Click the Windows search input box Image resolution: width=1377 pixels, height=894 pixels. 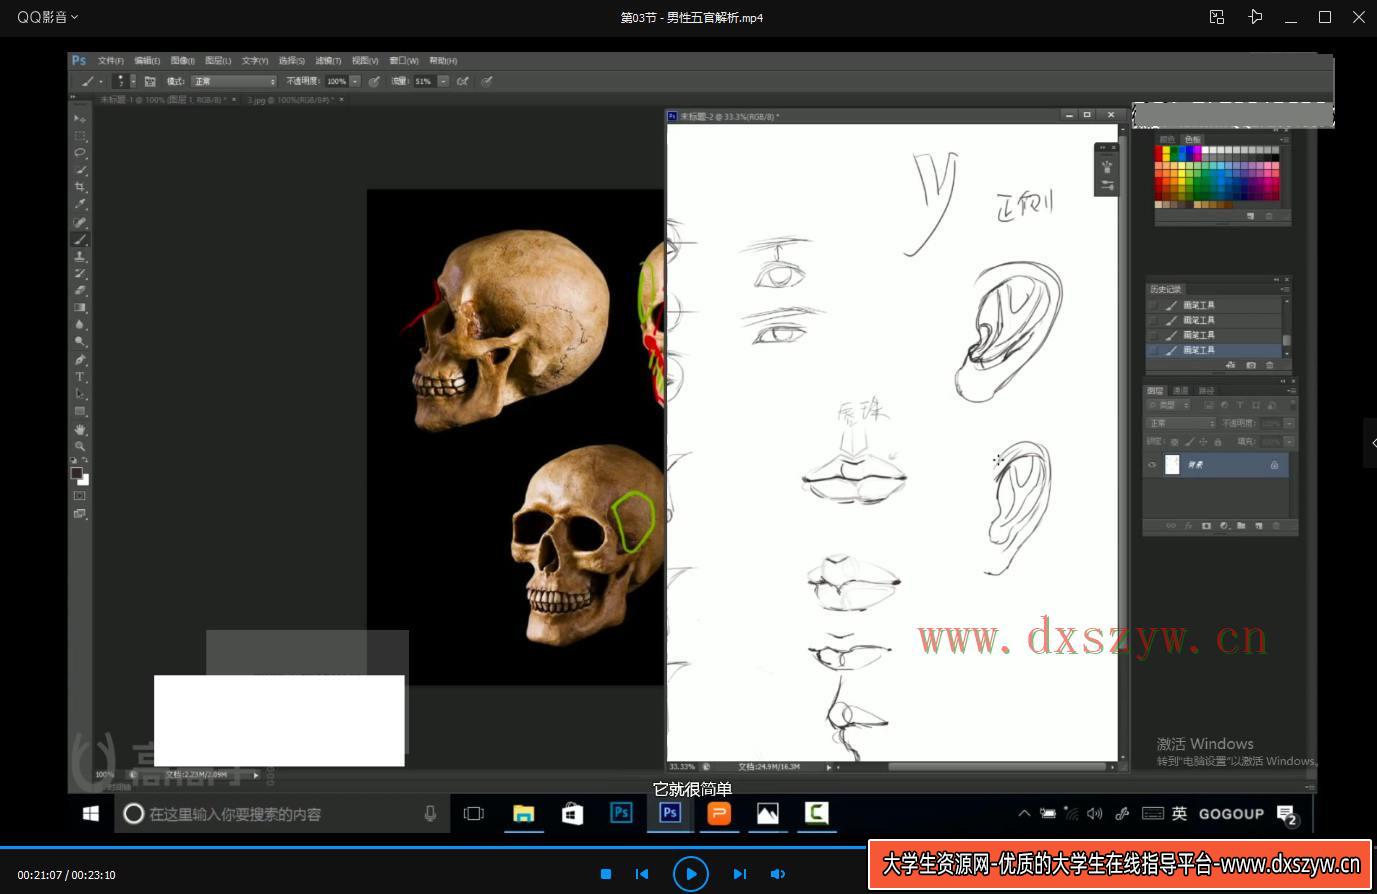point(282,814)
